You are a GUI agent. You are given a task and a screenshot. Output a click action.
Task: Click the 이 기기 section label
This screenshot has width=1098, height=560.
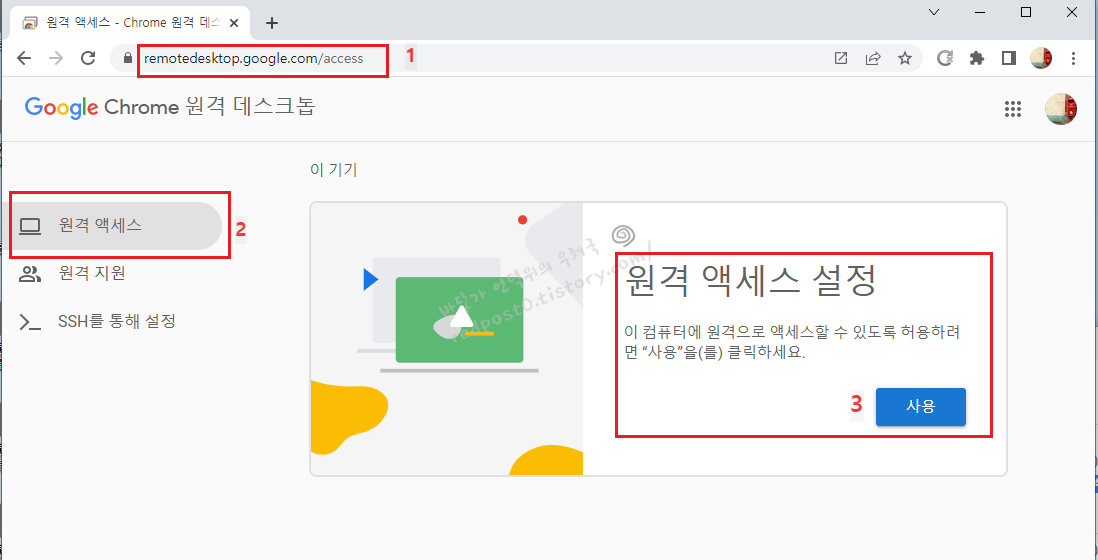click(x=333, y=170)
